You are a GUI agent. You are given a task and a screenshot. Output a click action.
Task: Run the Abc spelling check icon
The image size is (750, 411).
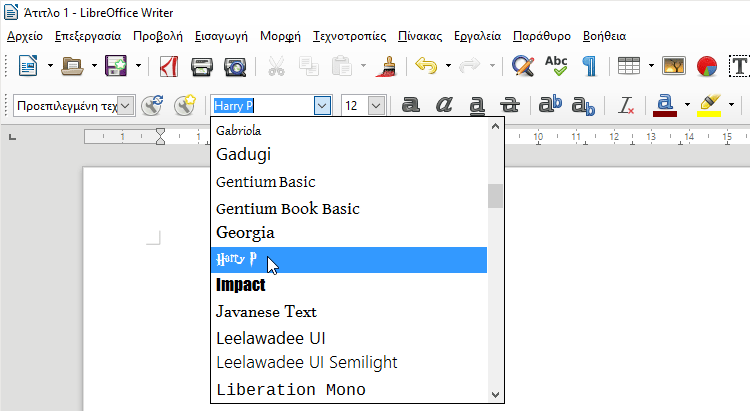tap(556, 66)
